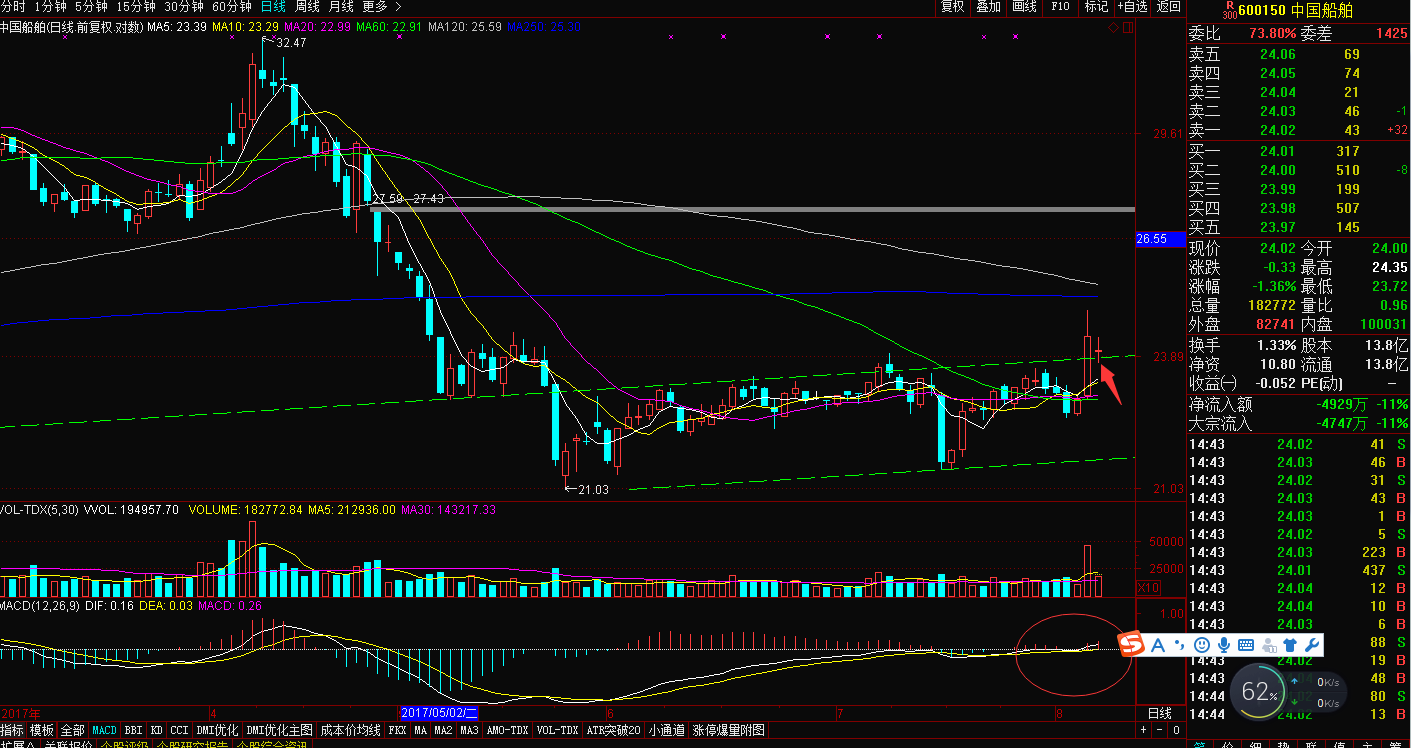Select the 日线 daily period

273,6
